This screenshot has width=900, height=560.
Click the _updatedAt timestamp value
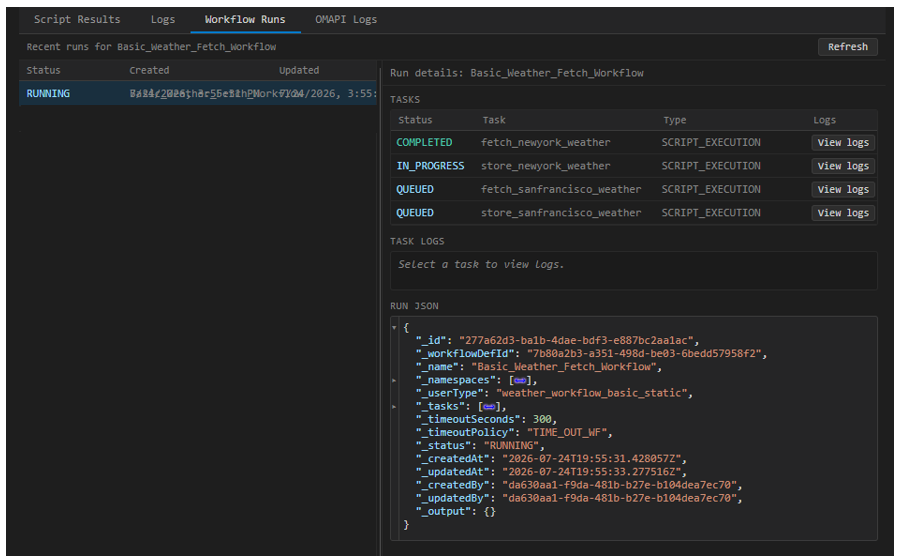pyautogui.click(x=591, y=472)
